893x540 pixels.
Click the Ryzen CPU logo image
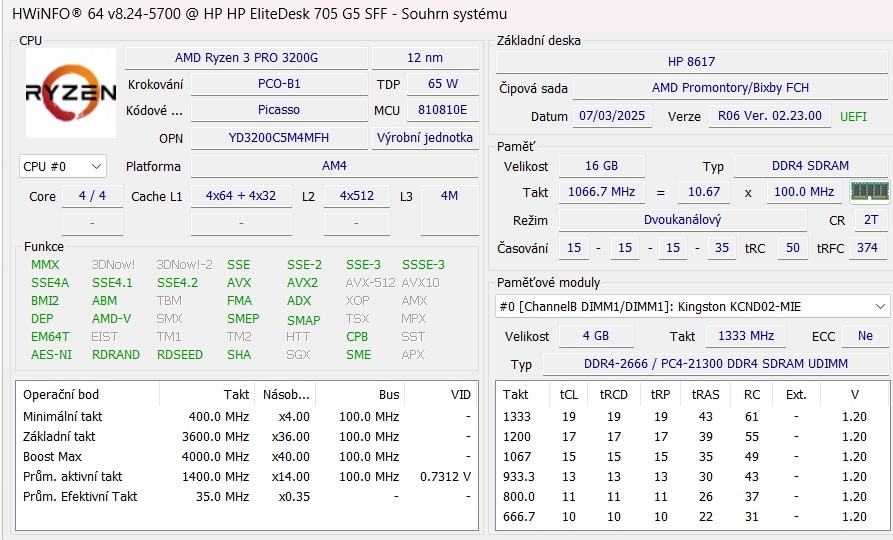[x=71, y=93]
